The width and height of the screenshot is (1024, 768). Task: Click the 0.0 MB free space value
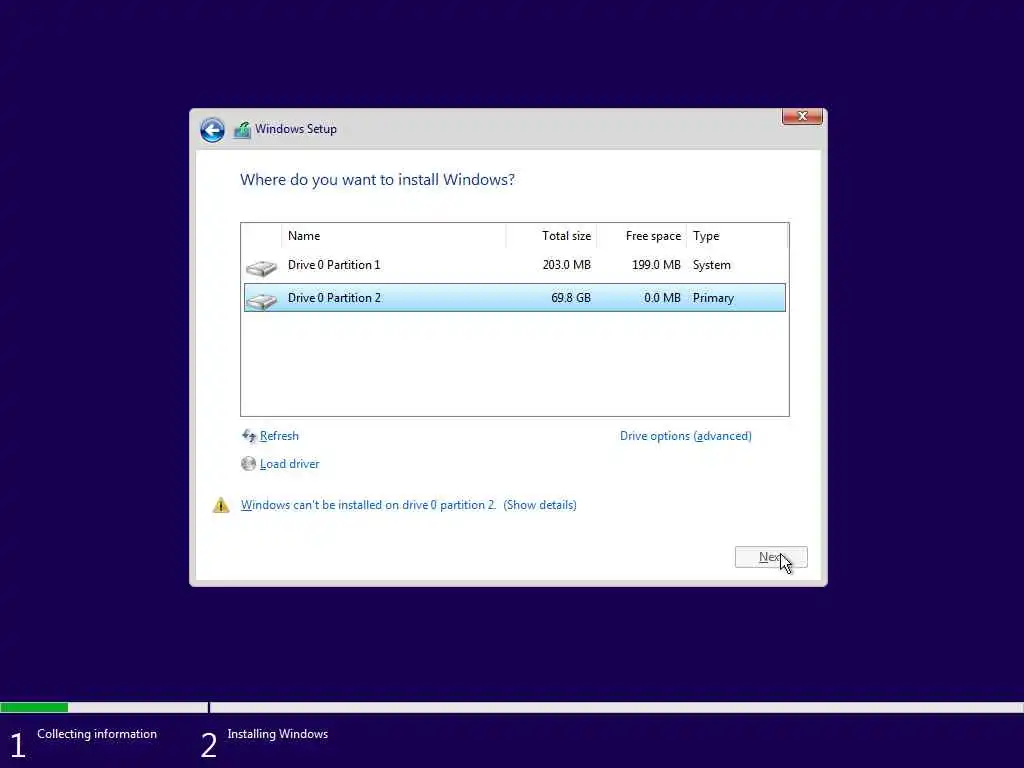click(x=662, y=298)
